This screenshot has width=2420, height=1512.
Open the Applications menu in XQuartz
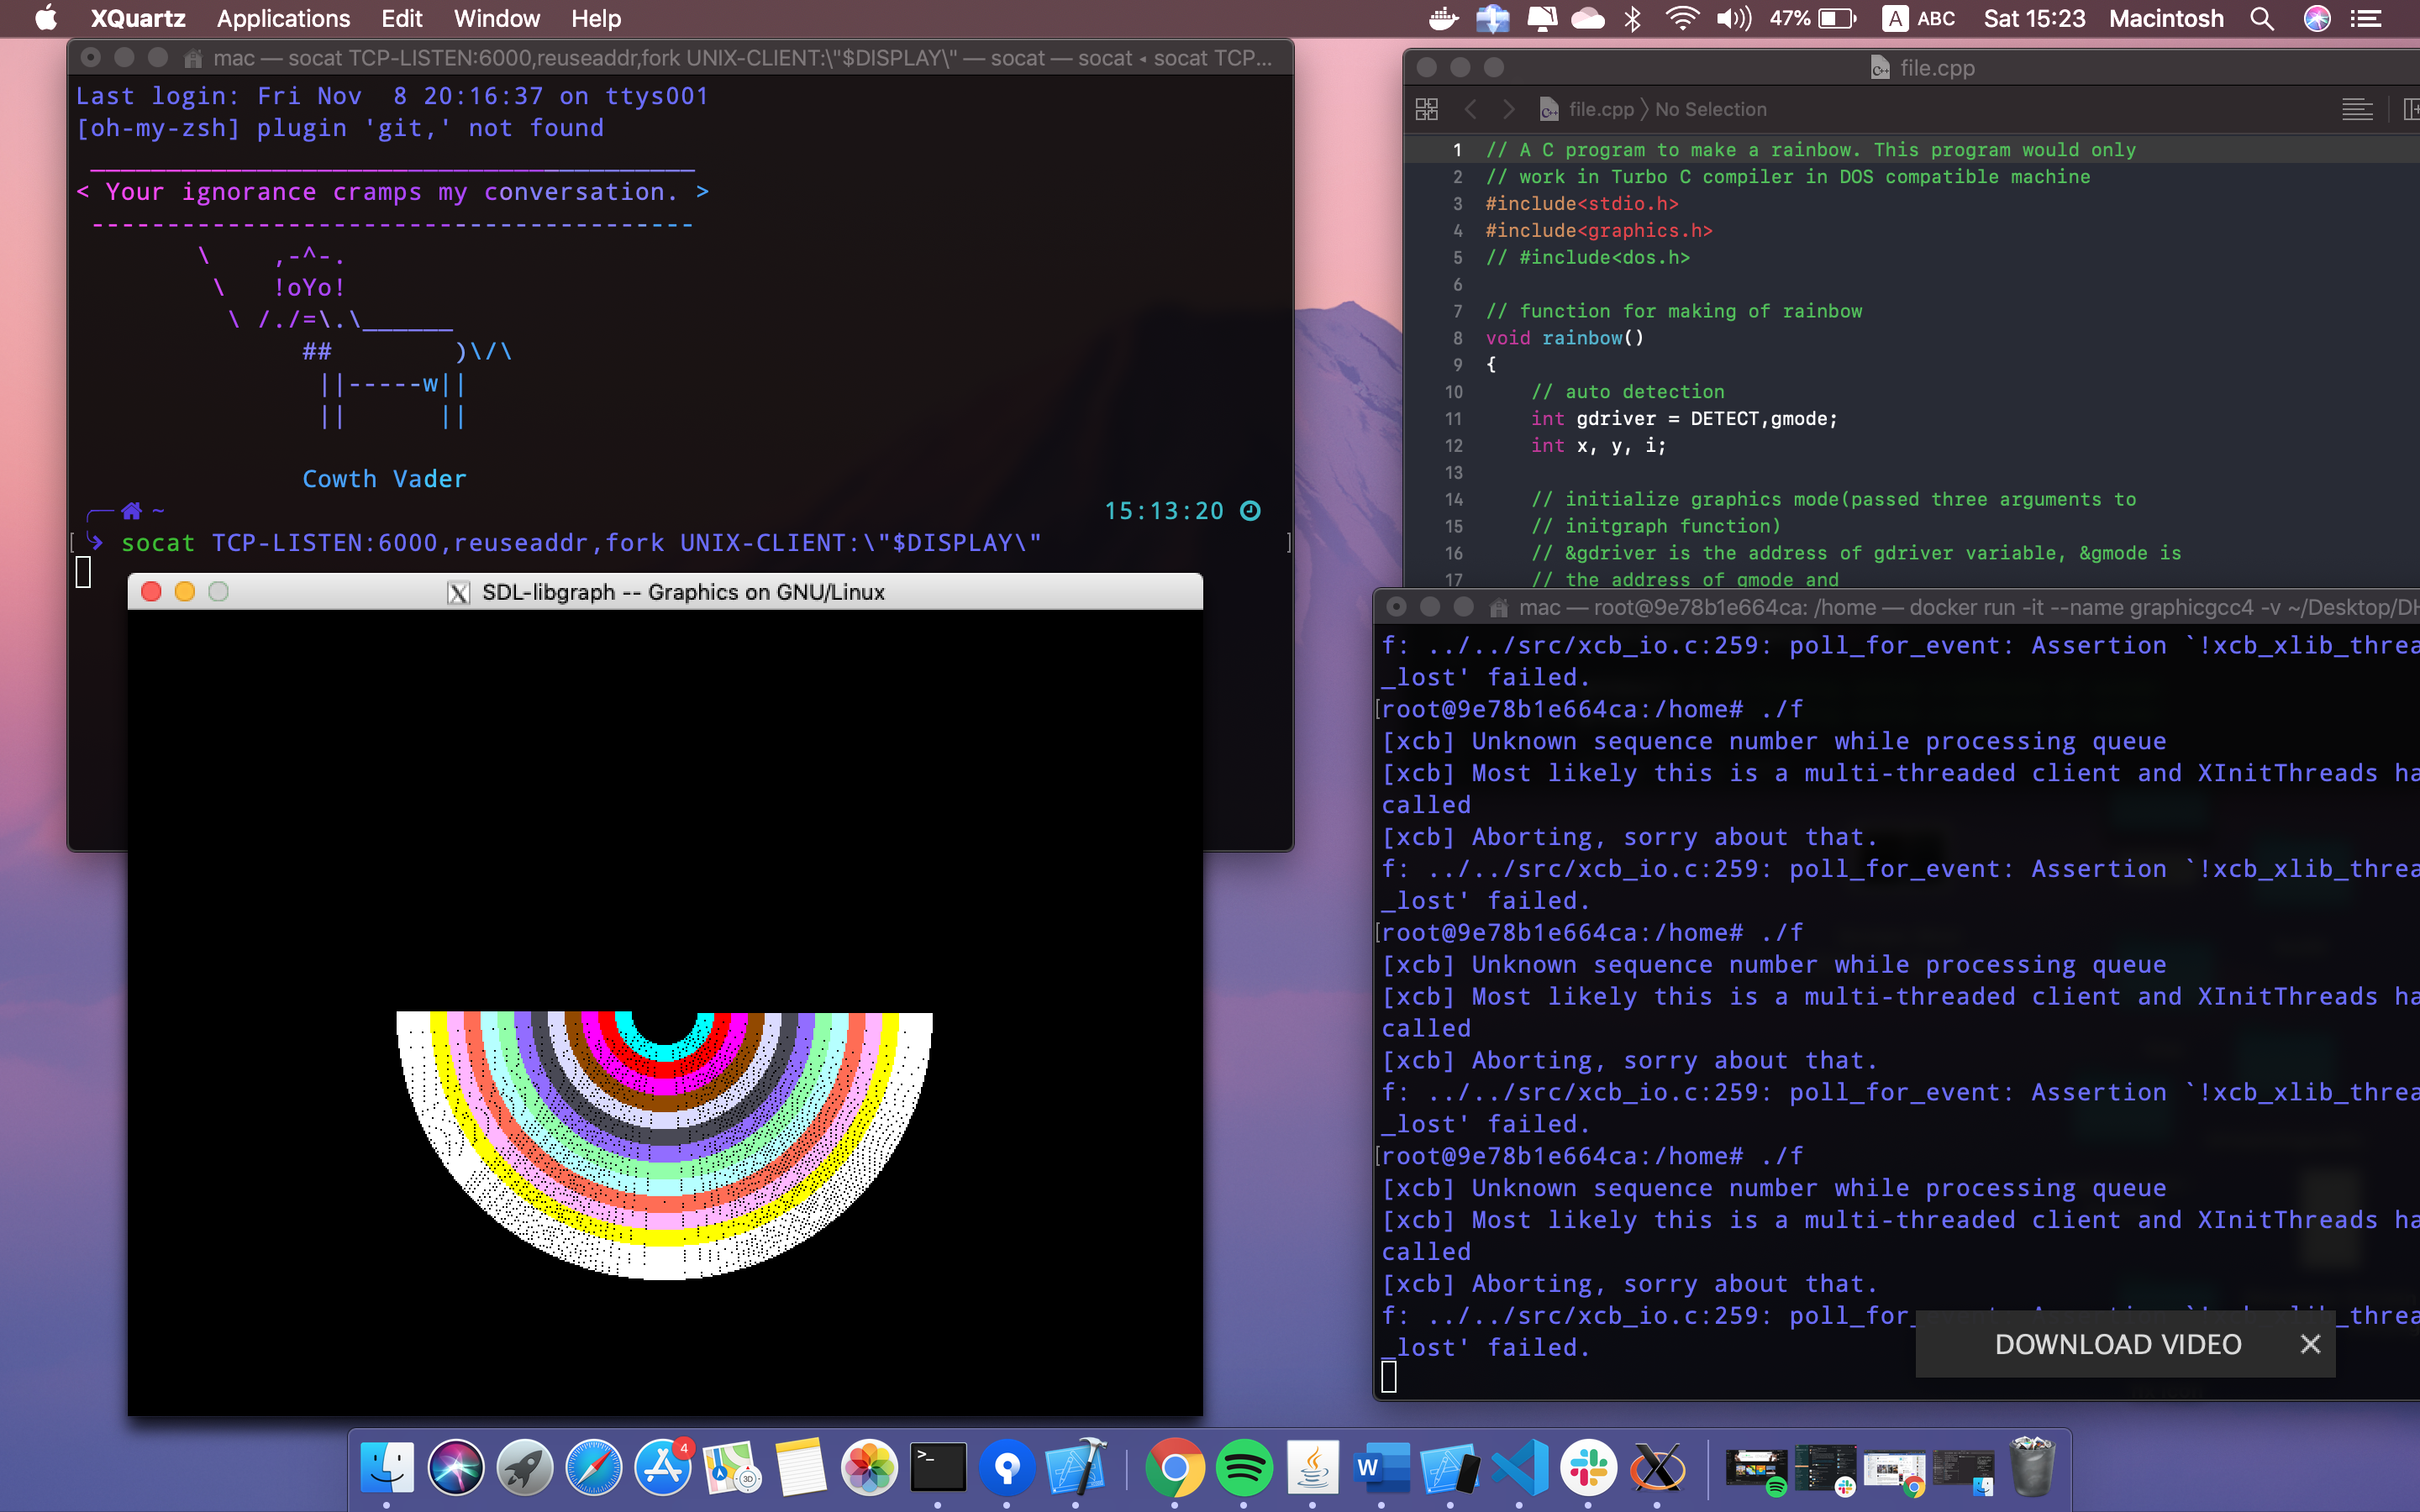click(x=283, y=18)
